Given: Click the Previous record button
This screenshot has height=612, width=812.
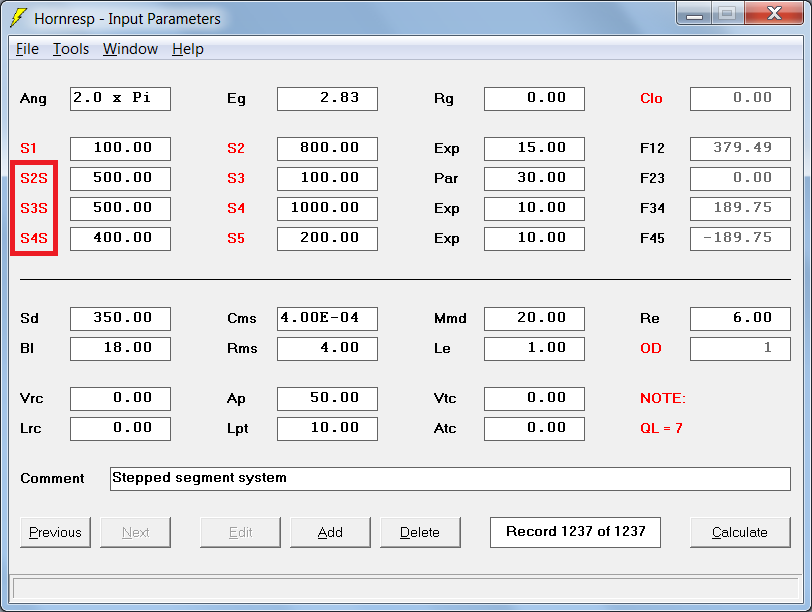Looking at the screenshot, I should (x=55, y=532).
